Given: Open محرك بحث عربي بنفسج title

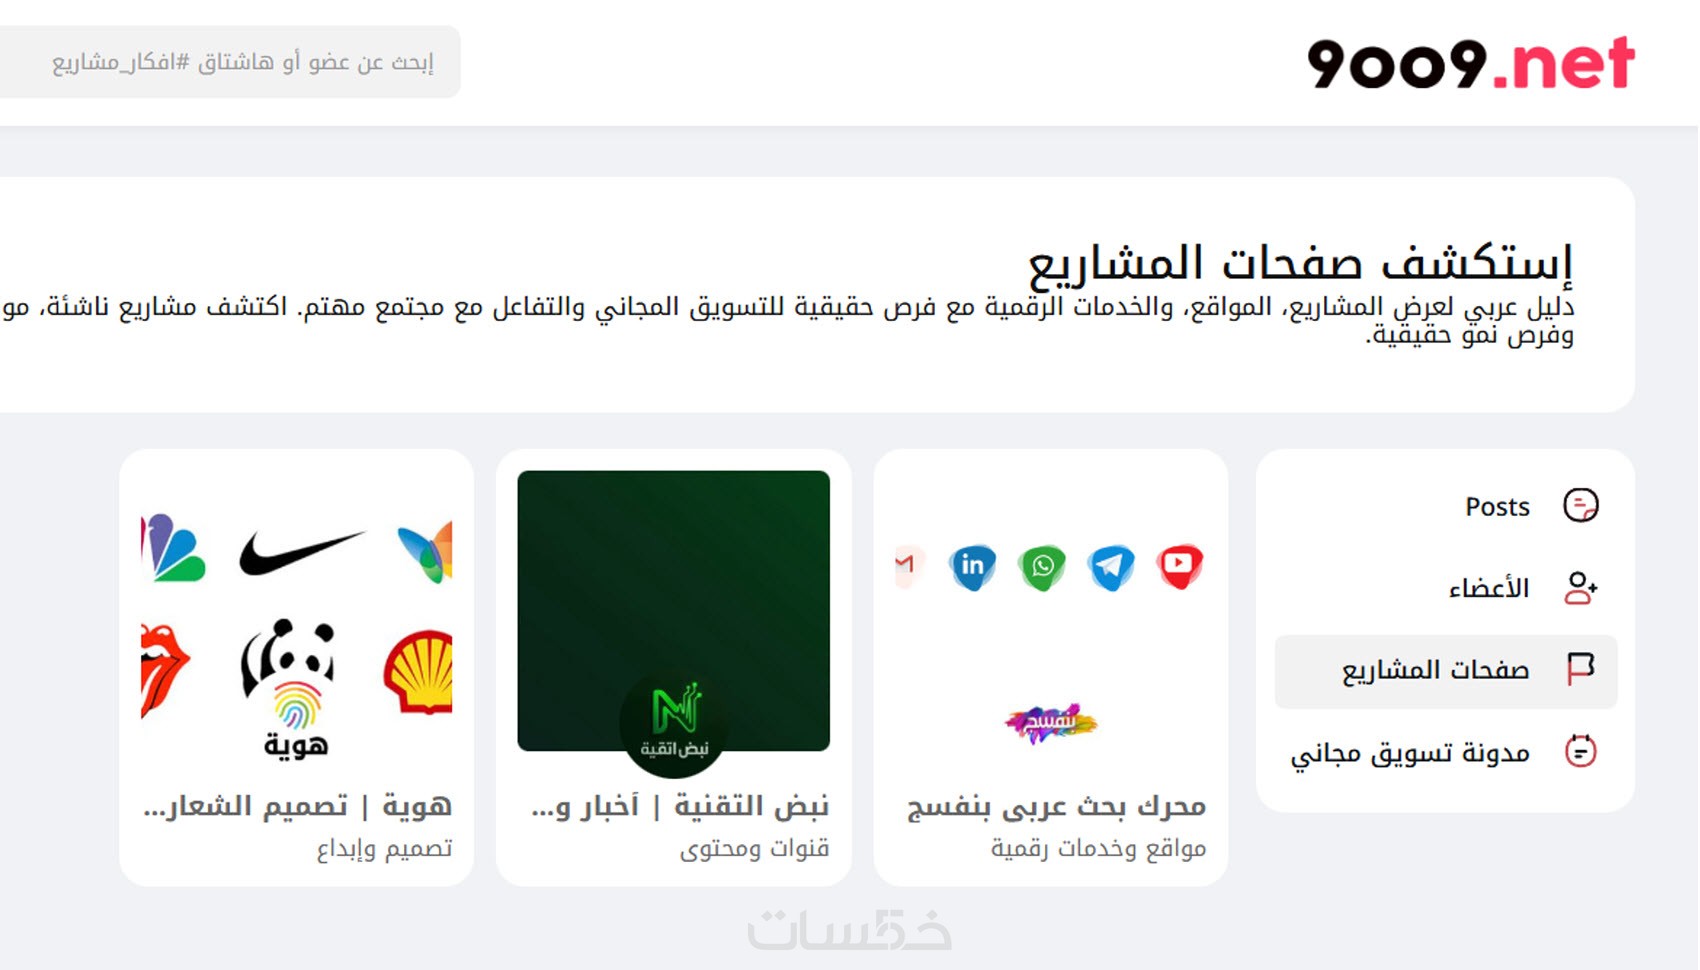Looking at the screenshot, I should (1056, 806).
